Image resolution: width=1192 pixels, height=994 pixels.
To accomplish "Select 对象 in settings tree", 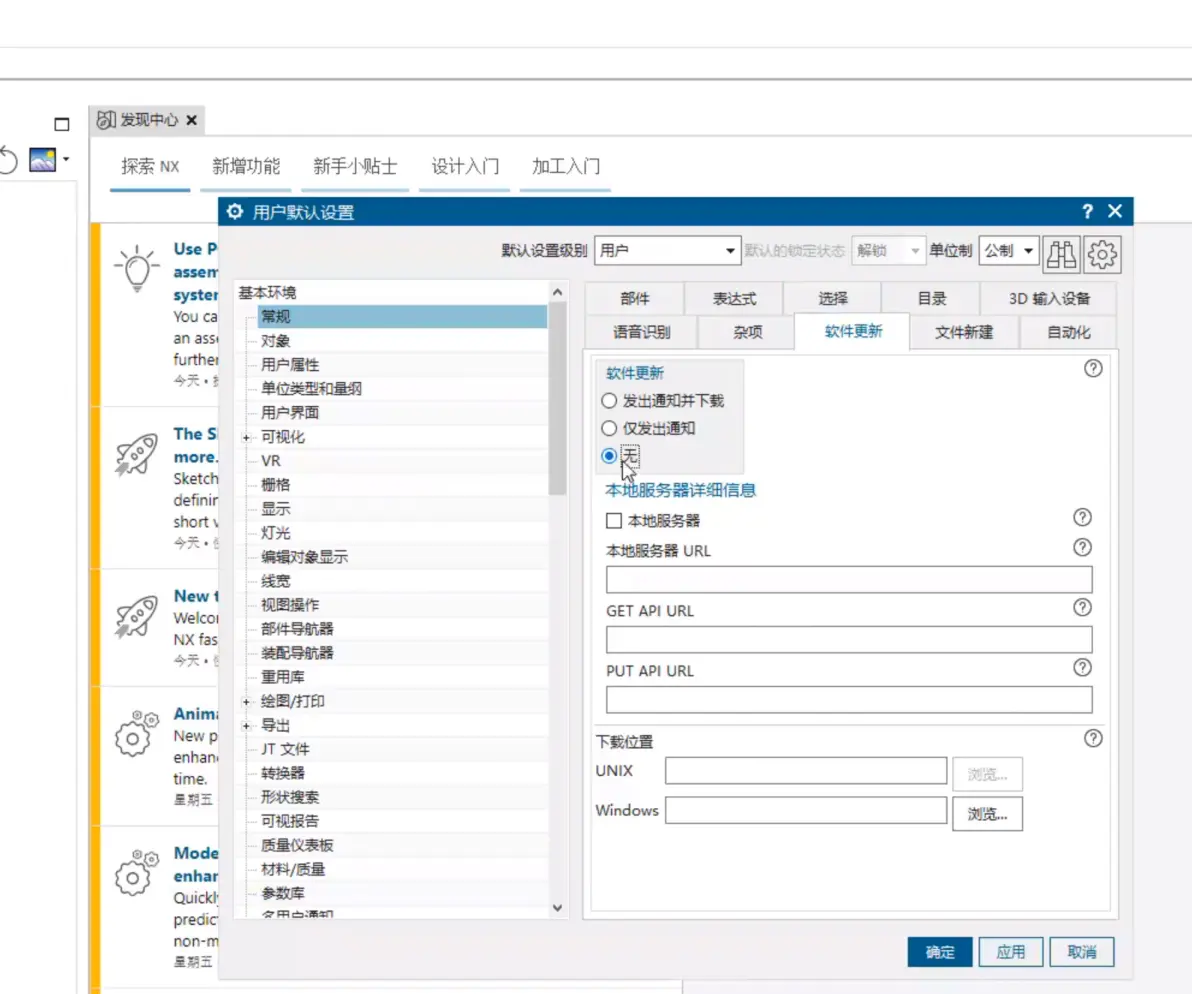I will coord(275,340).
